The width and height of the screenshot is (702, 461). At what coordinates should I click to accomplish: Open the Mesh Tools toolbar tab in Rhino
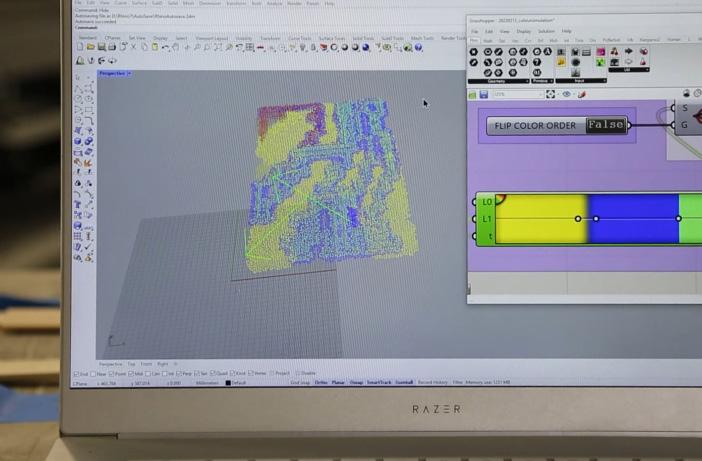[422, 38]
